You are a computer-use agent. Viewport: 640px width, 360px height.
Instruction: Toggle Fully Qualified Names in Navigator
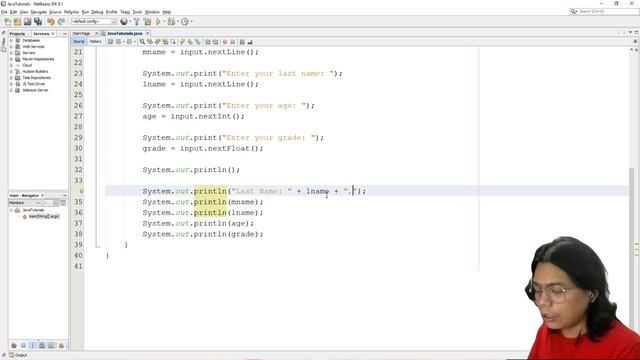tap(51, 346)
